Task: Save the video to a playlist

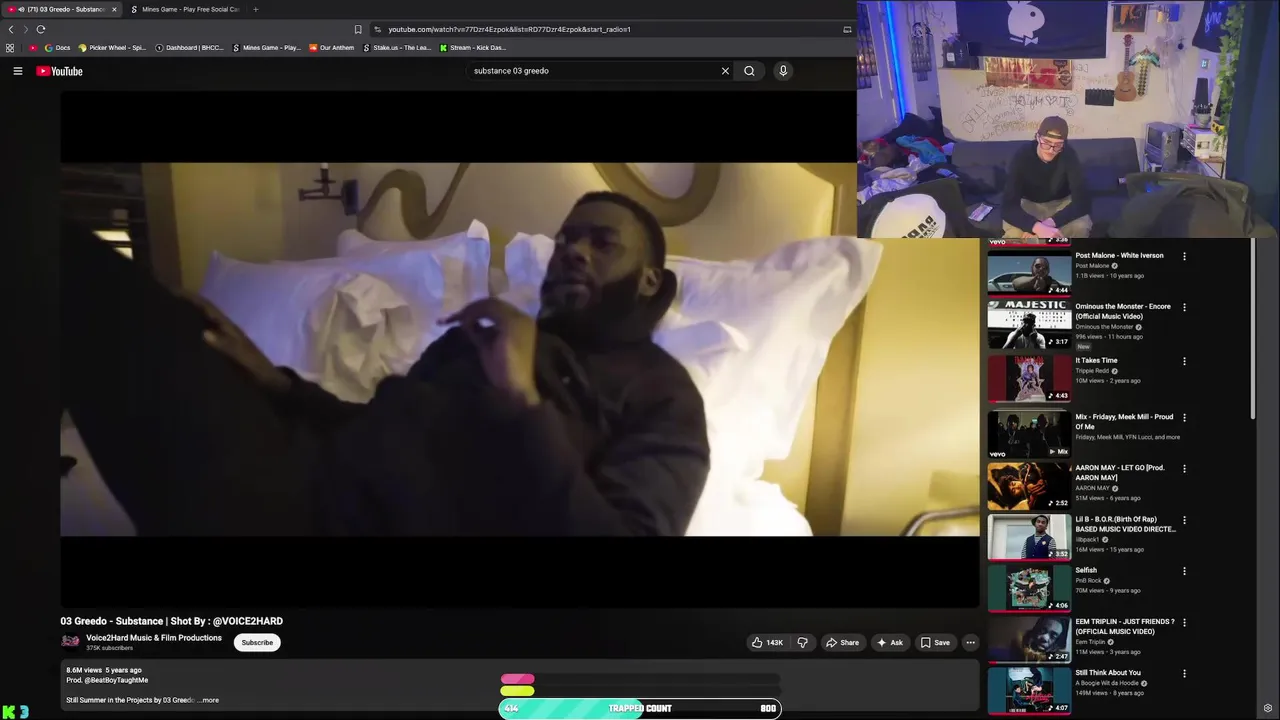Action: 936,643
